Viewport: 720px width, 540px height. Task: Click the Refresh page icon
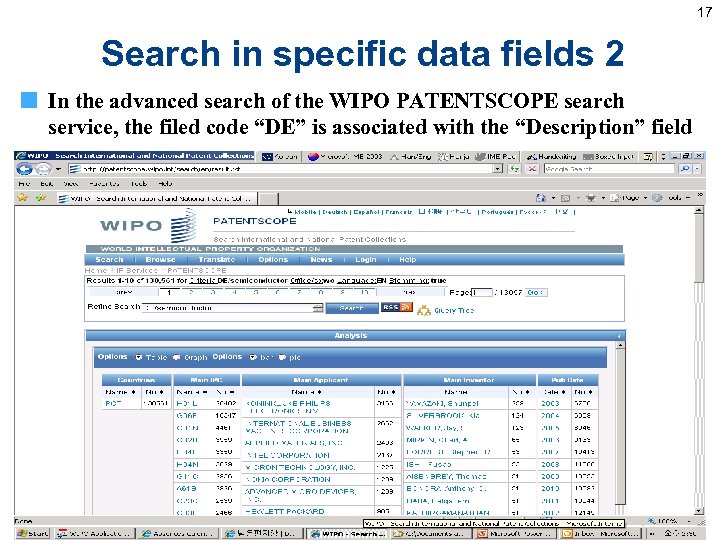[514, 169]
